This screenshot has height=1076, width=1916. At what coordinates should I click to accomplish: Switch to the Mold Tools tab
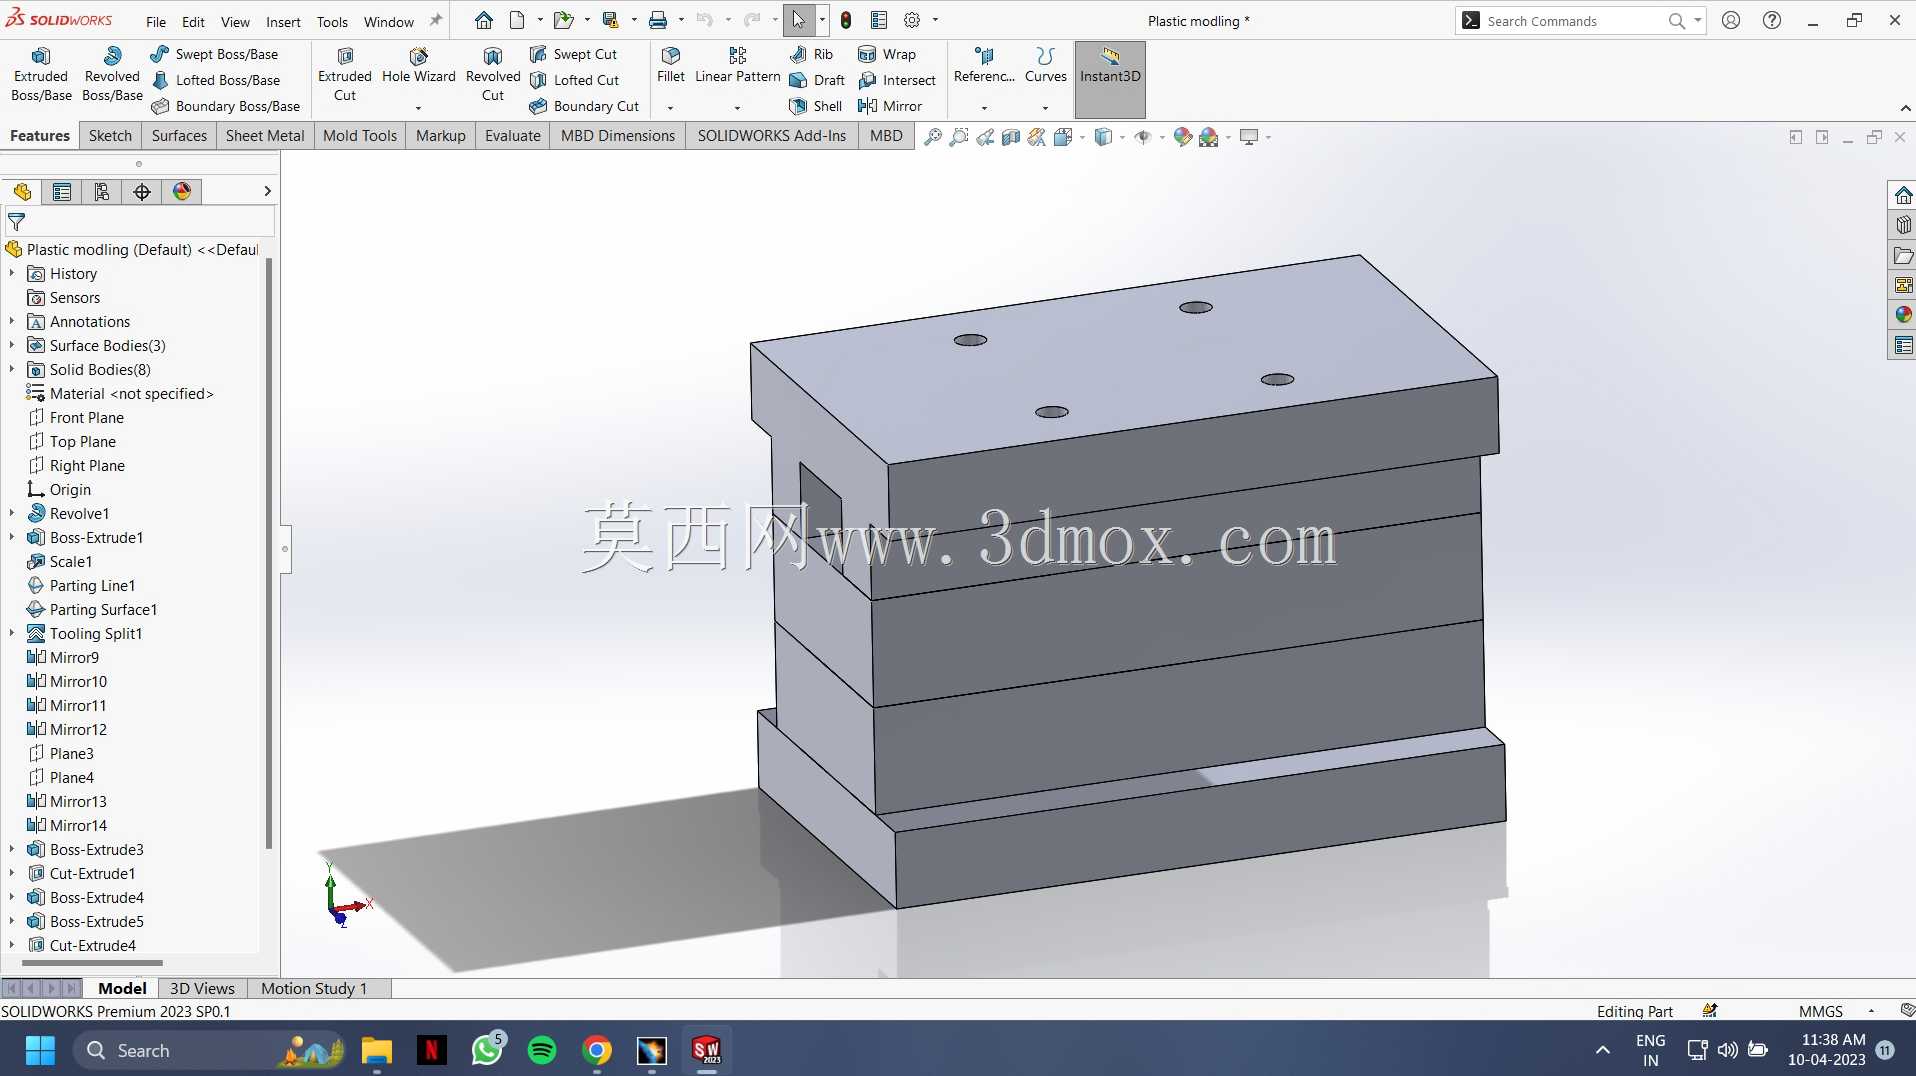click(360, 136)
